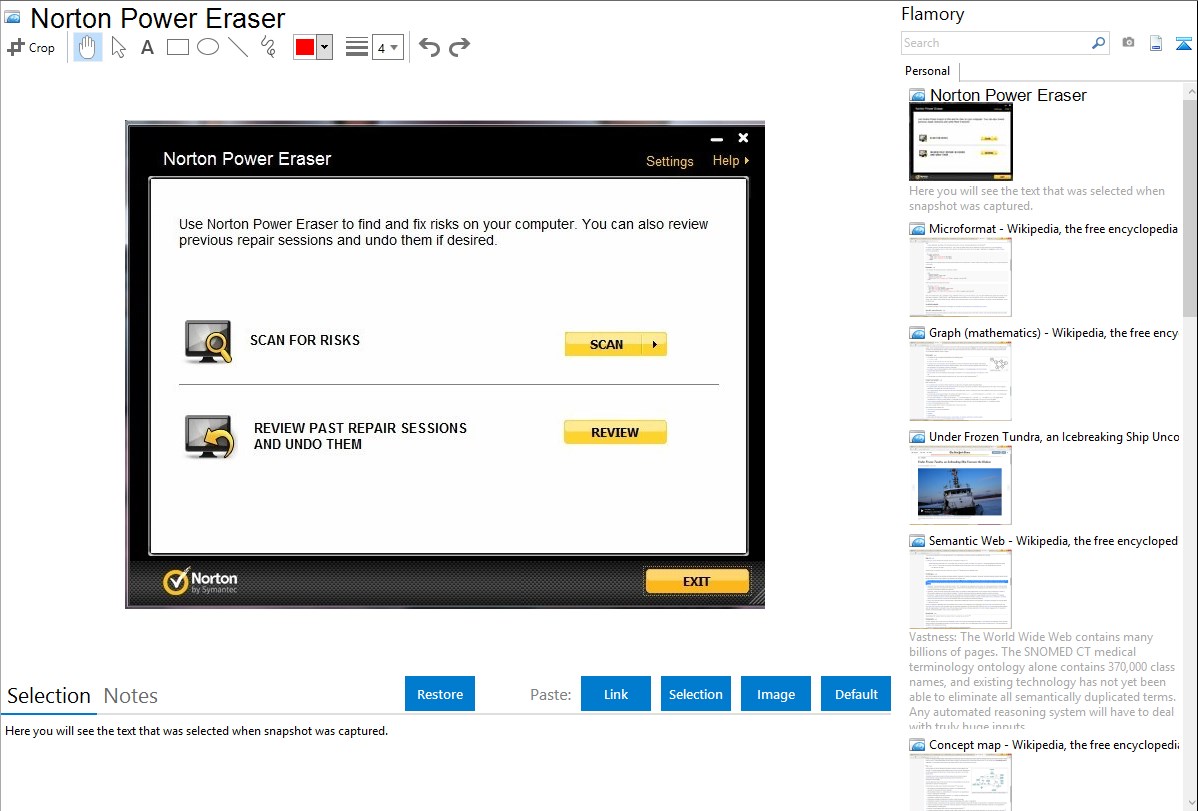Click the document page icon in Flamory
The image size is (1198, 811).
[1156, 44]
